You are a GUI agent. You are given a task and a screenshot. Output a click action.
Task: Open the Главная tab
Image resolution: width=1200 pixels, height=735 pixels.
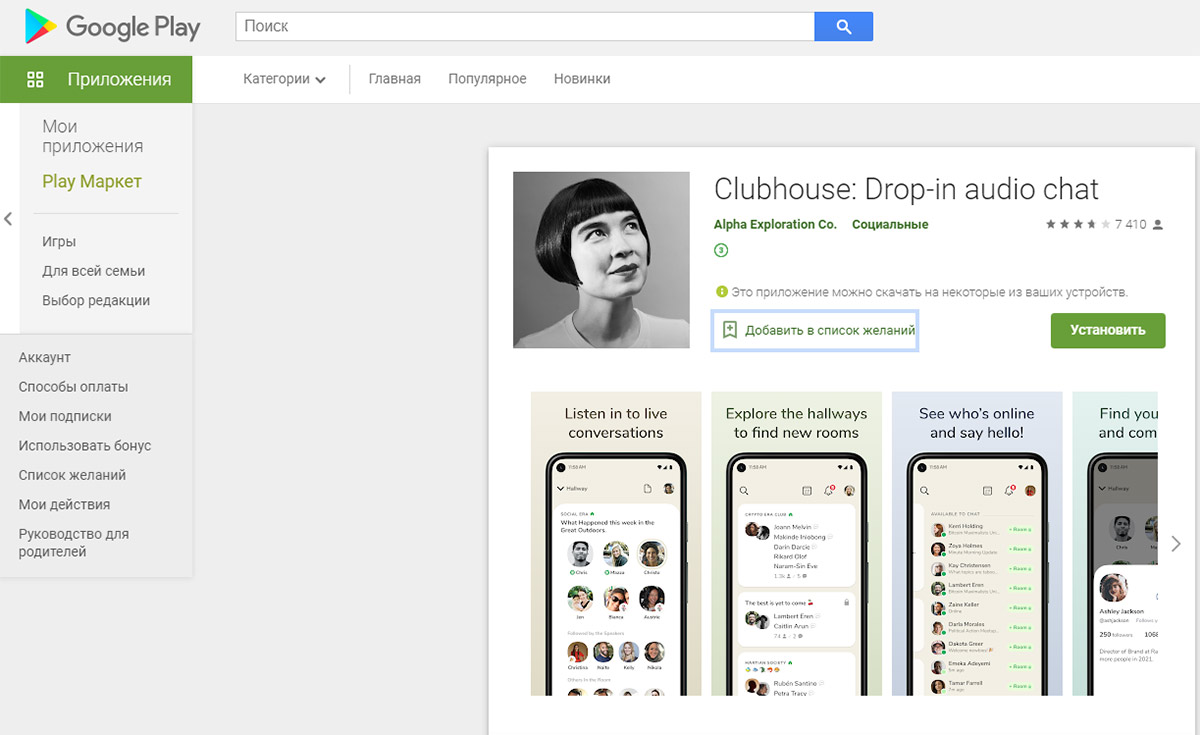[394, 79]
